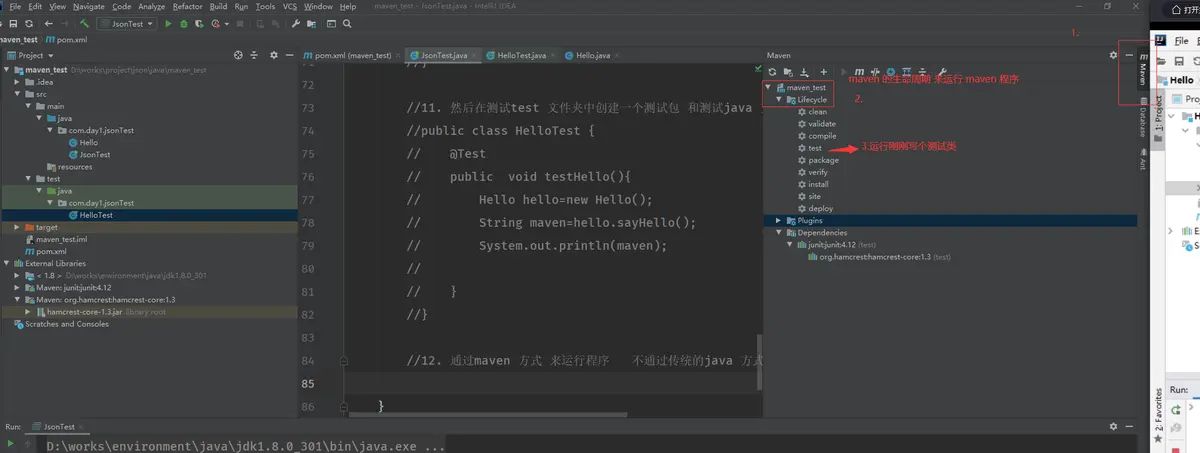The image size is (1200, 453).
Task: Select the JsonTest.java editor tab
Action: click(444, 55)
